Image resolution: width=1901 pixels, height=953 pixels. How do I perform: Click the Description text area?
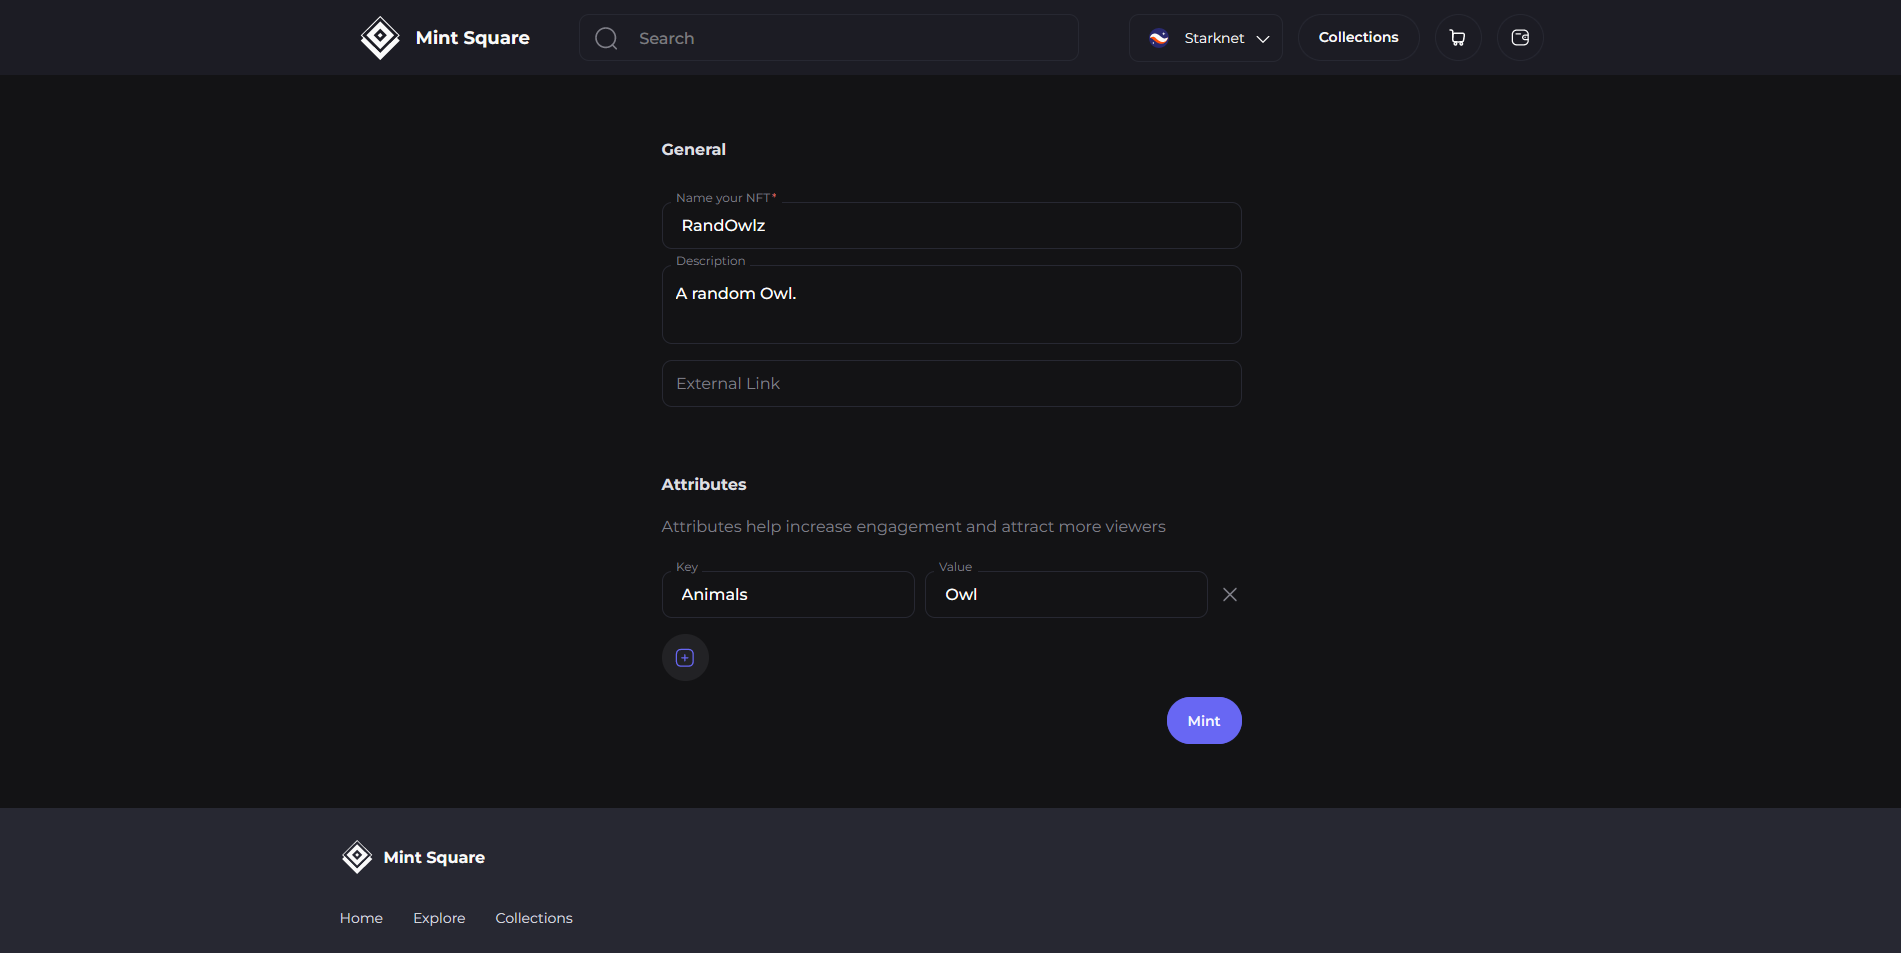951,305
